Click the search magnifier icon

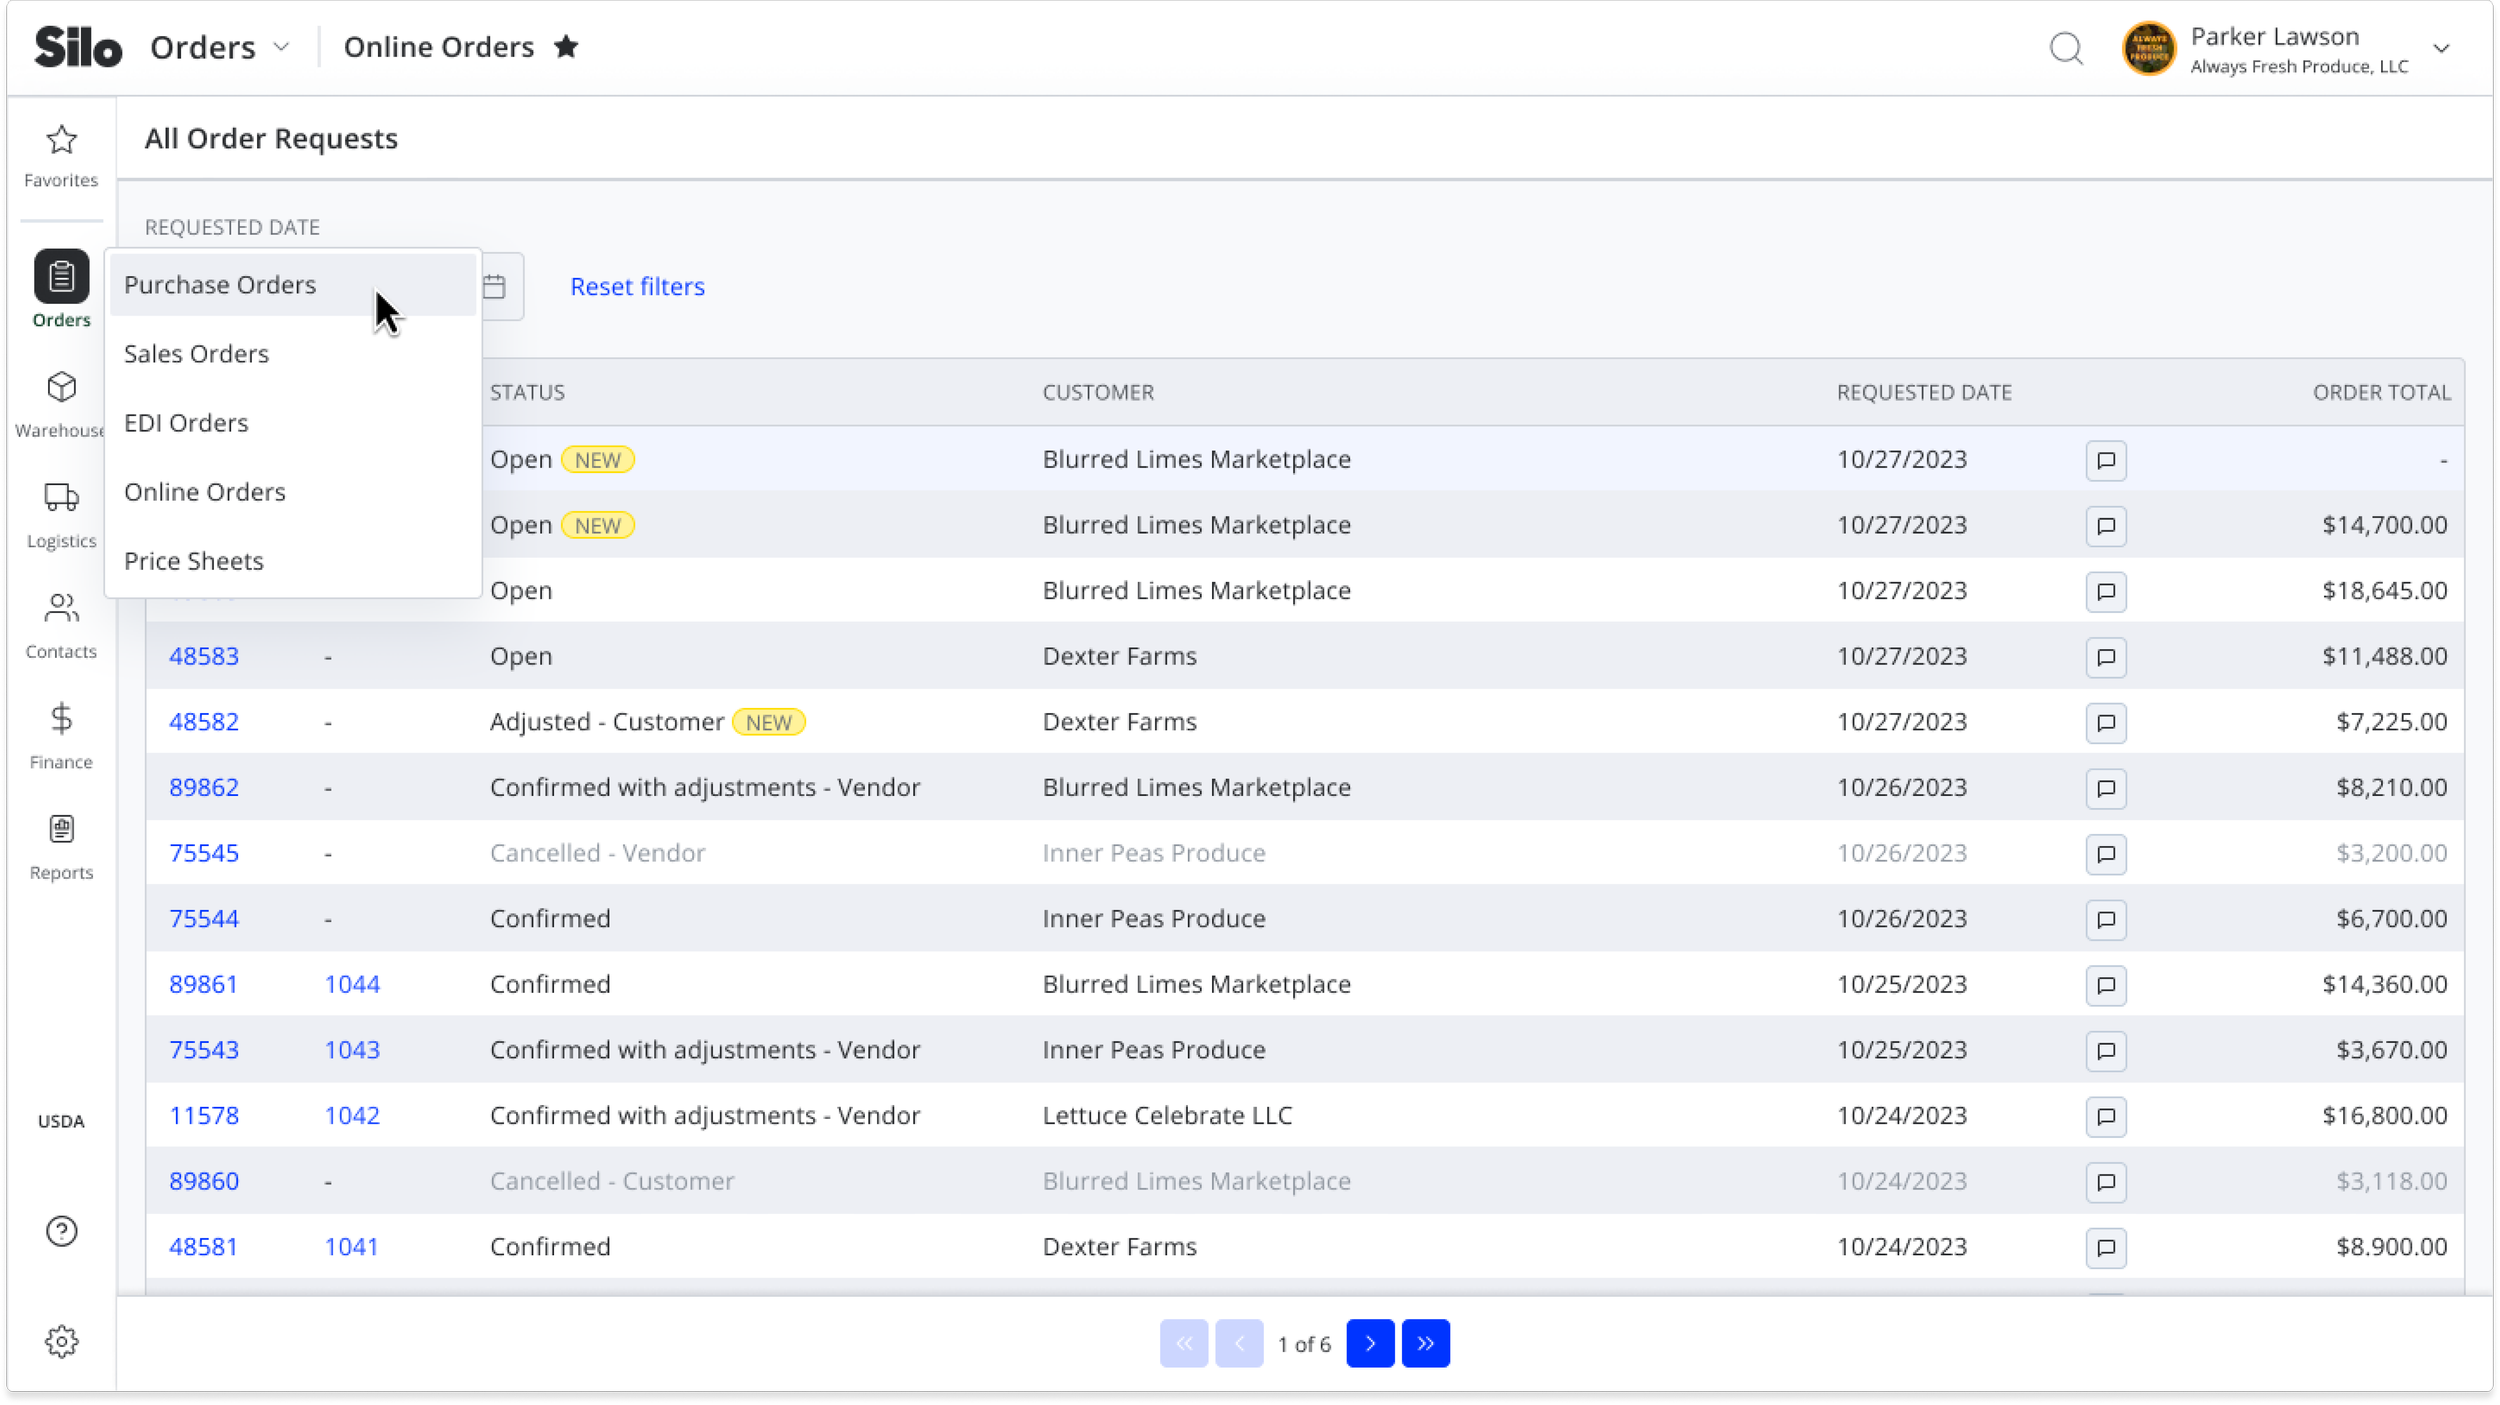[x=2065, y=48]
